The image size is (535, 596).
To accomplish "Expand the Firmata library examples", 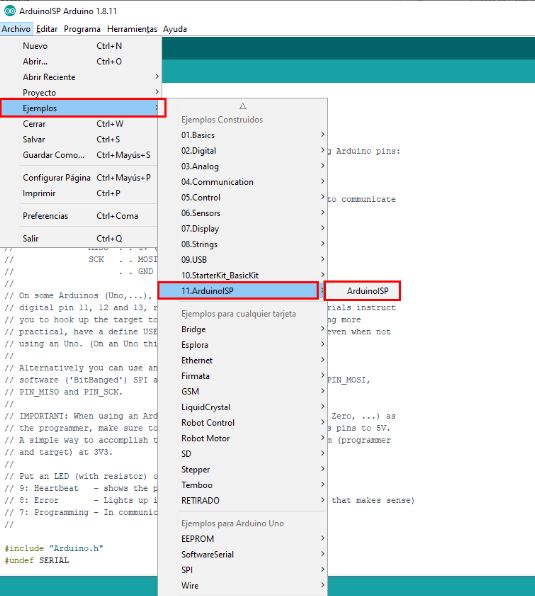I will [242, 376].
